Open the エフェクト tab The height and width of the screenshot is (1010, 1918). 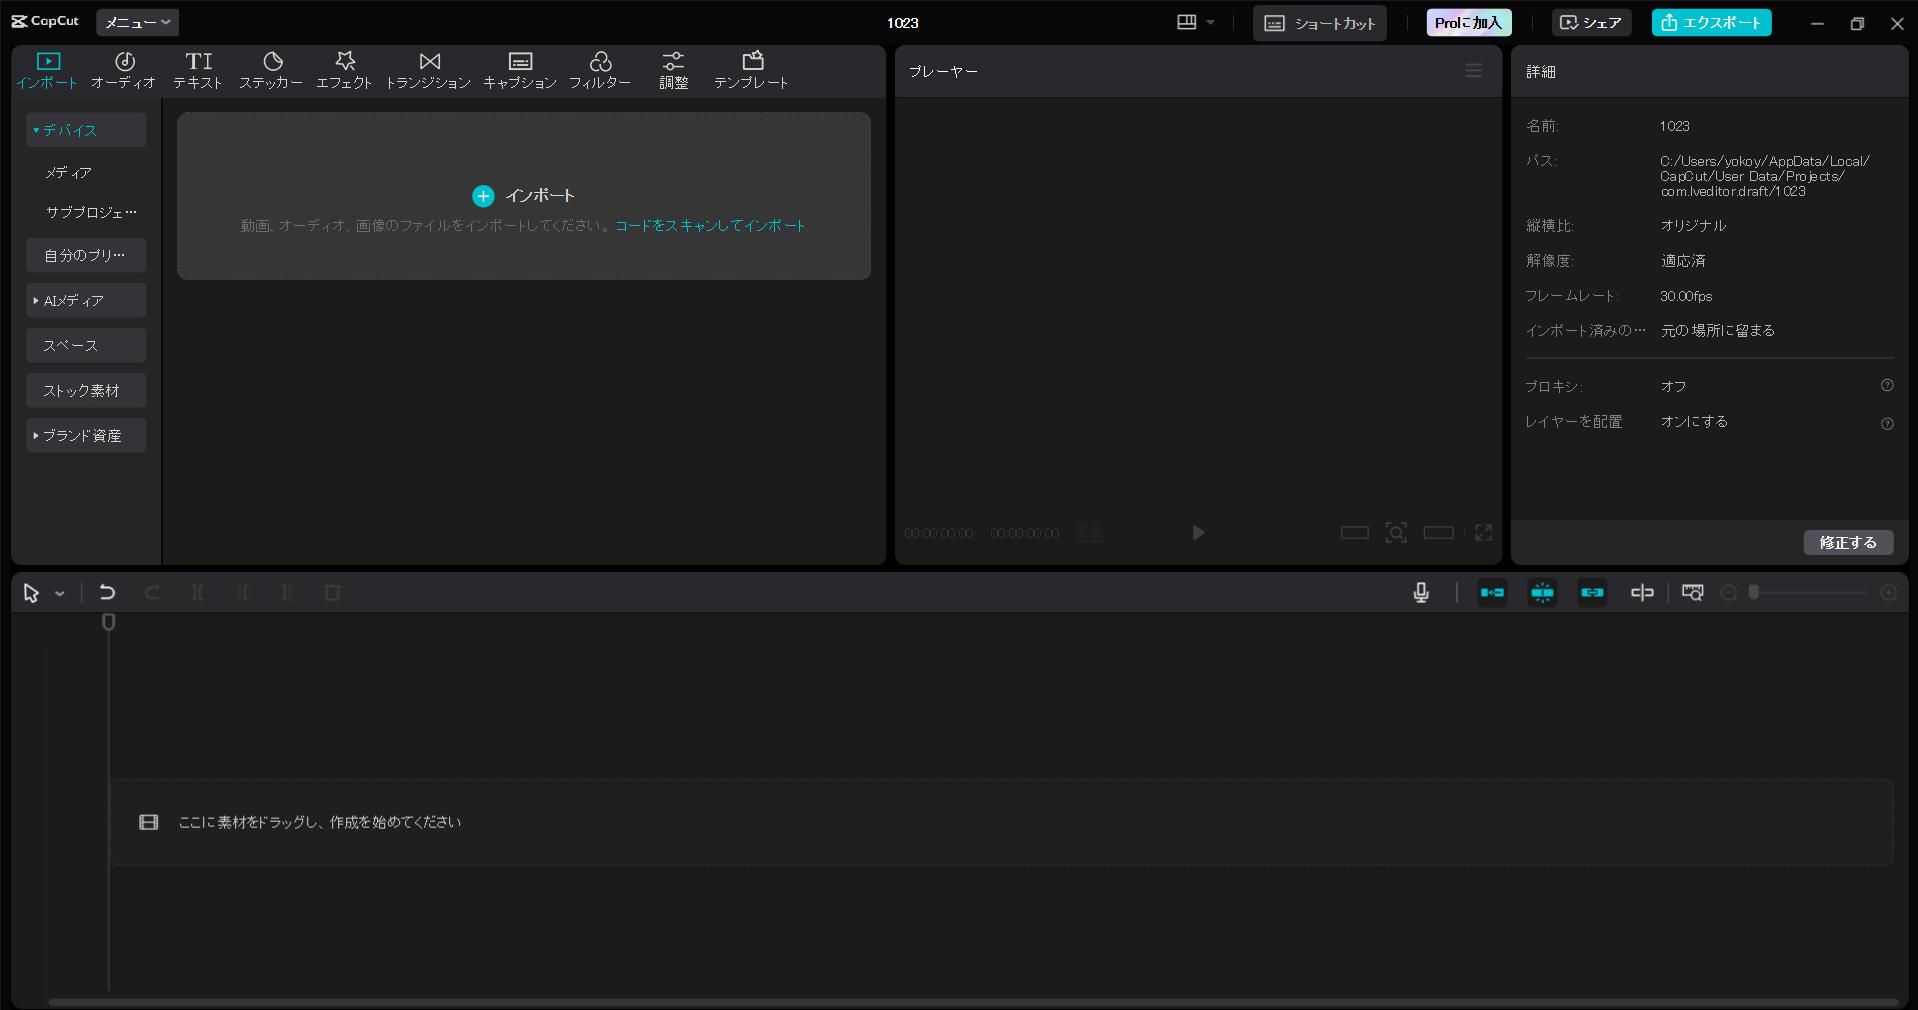tap(344, 71)
